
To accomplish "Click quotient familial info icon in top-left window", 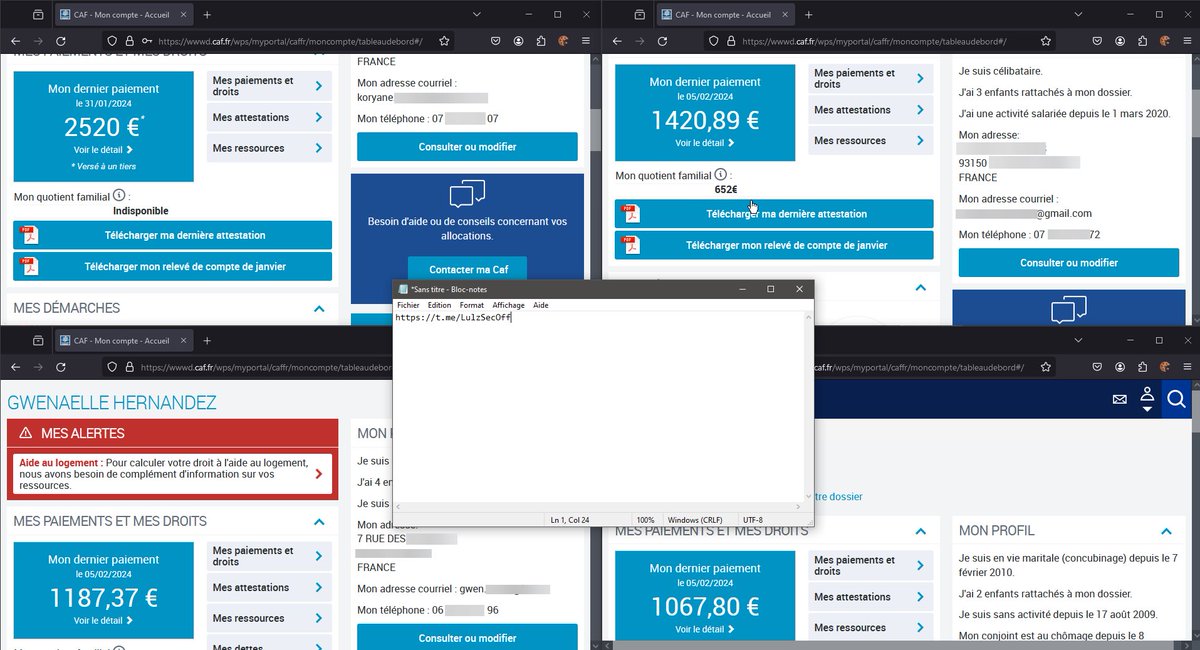I will coord(119,195).
